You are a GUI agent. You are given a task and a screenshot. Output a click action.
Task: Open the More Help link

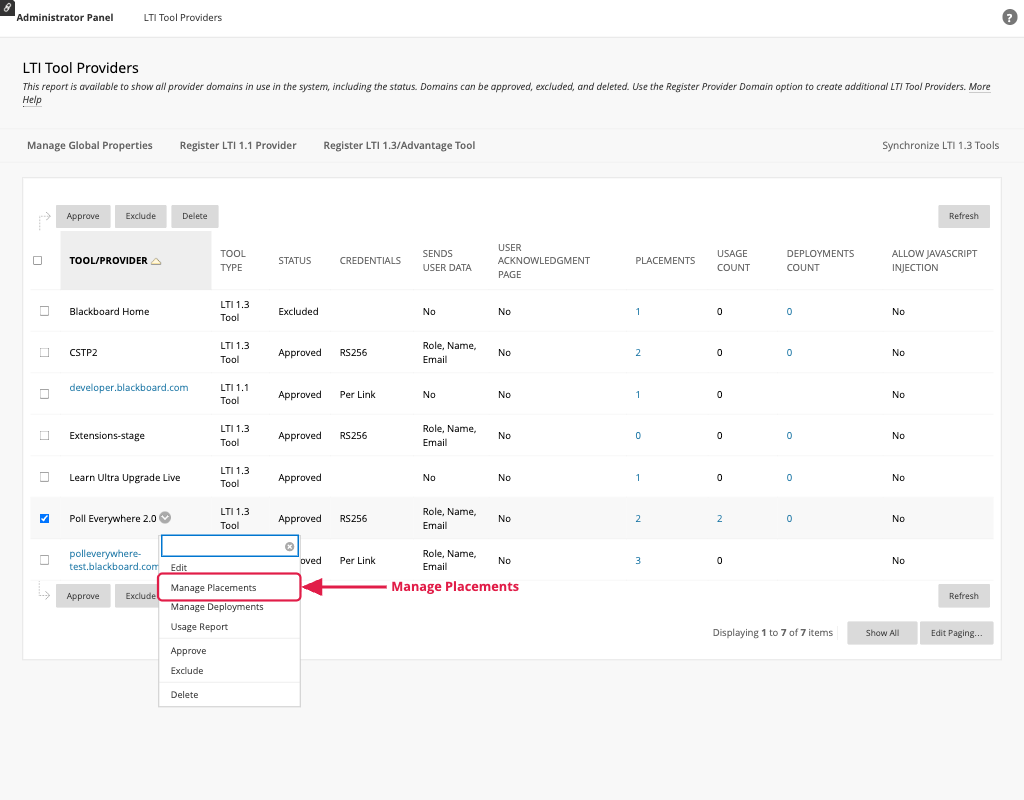tap(979, 87)
